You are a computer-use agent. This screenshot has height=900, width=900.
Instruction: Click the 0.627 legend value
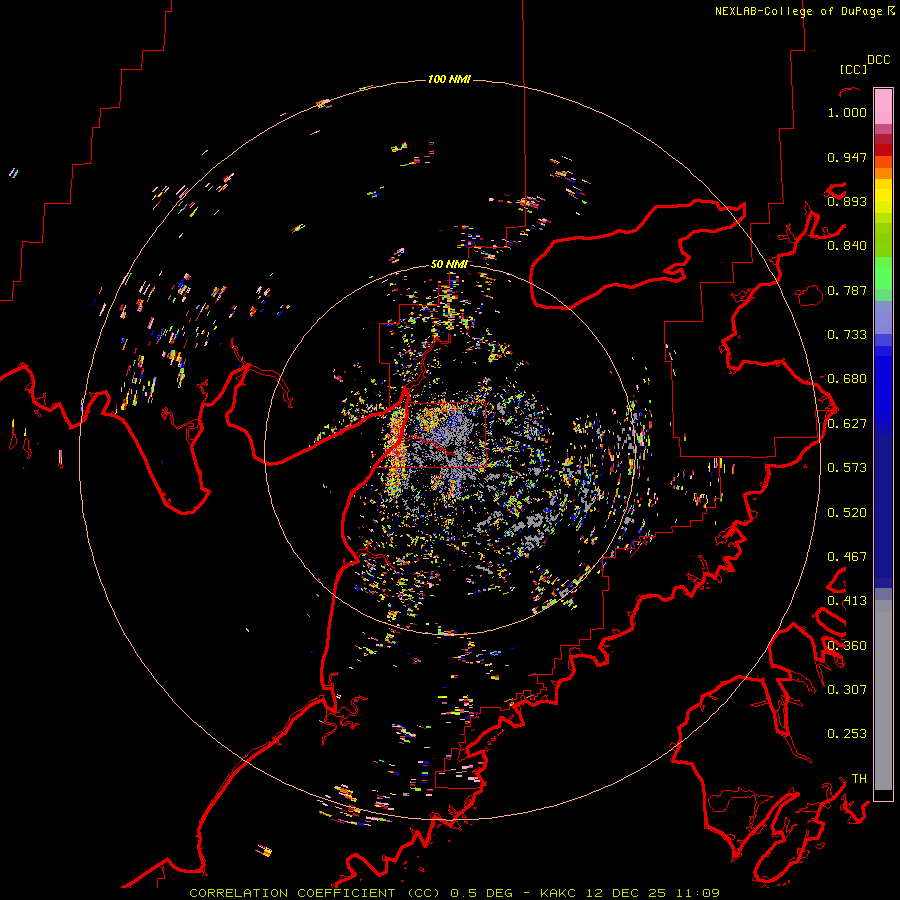(847, 424)
